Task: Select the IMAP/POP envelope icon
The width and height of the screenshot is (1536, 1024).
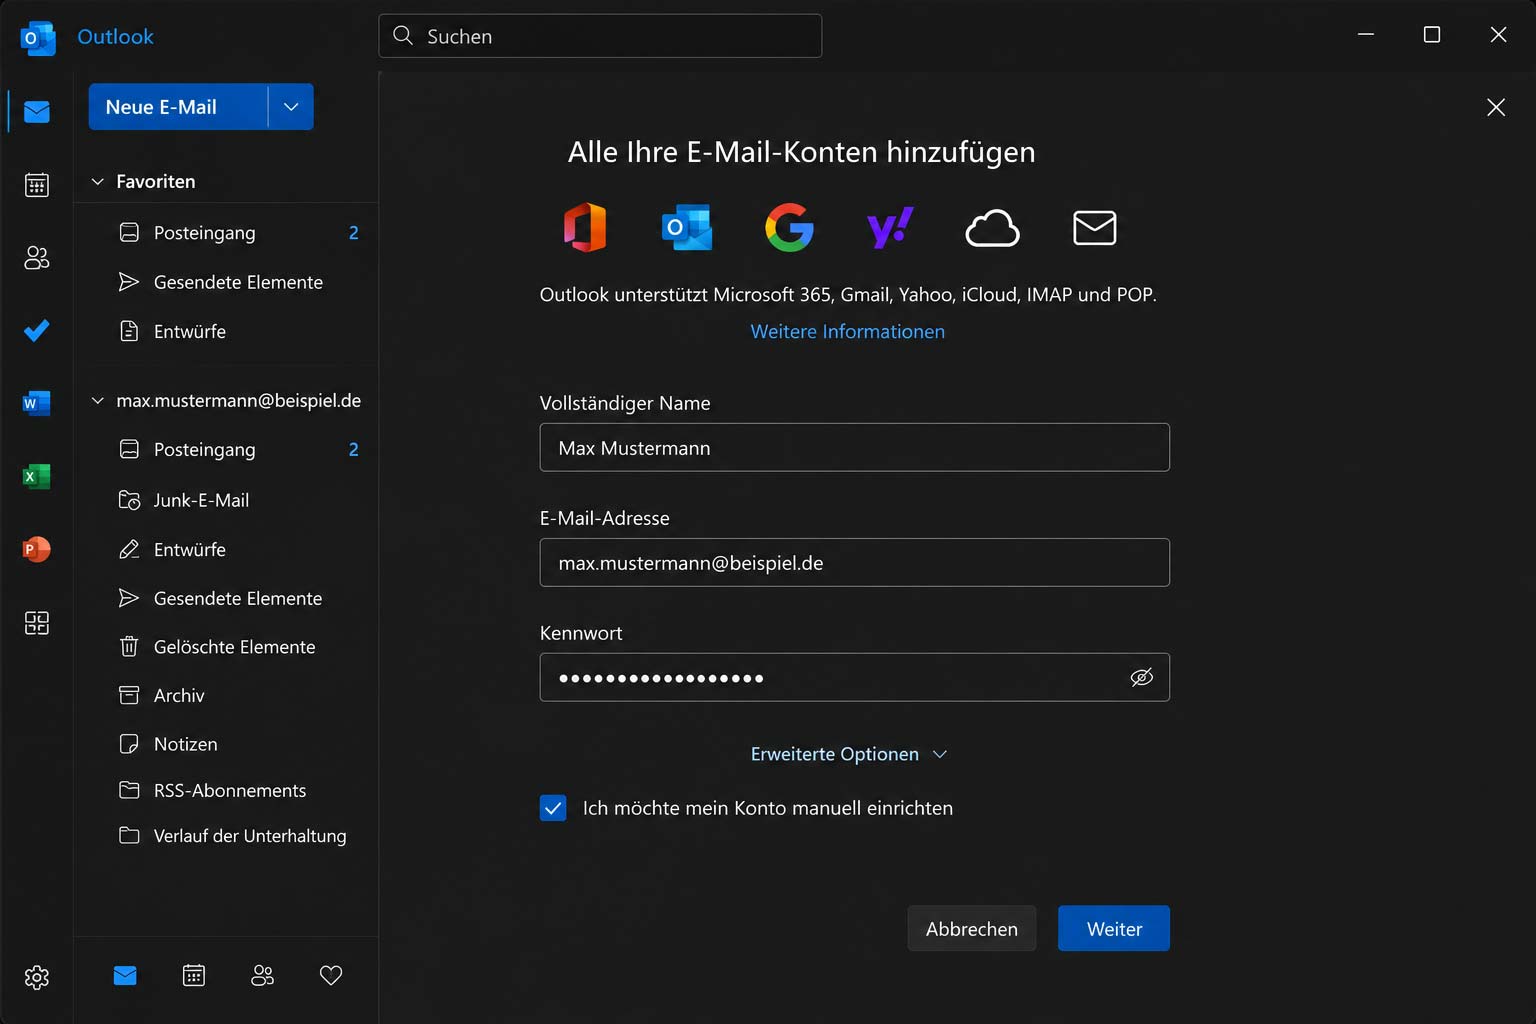Action: click(1095, 228)
